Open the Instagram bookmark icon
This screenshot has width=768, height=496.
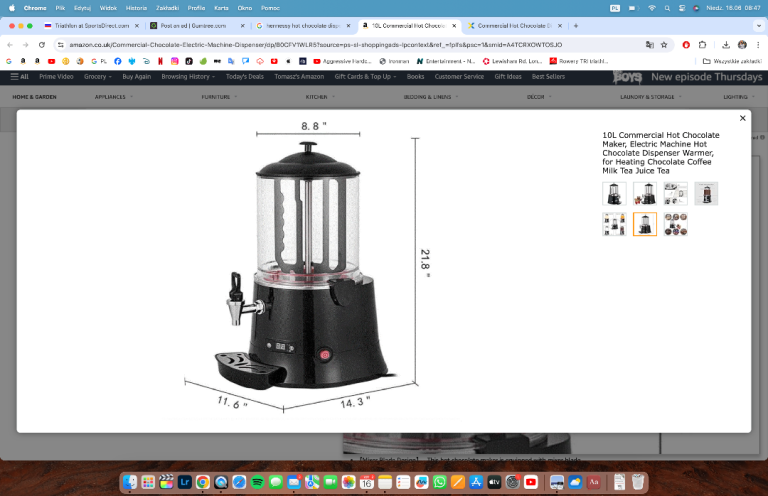[174, 61]
